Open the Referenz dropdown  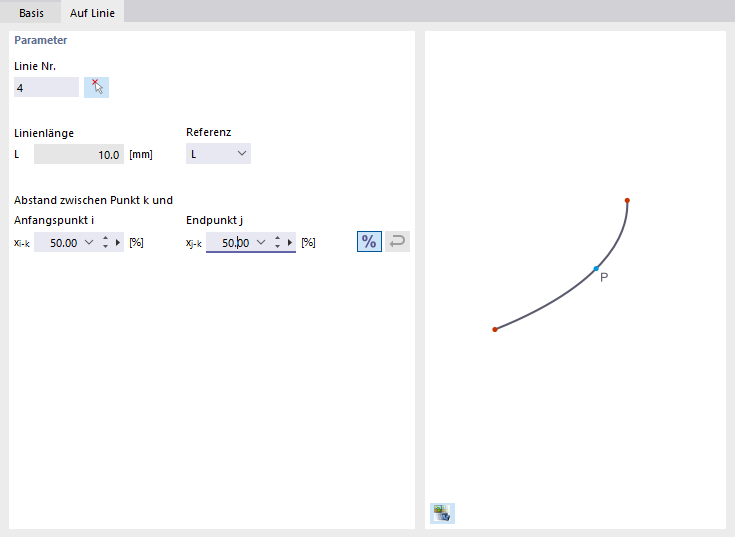click(218, 154)
